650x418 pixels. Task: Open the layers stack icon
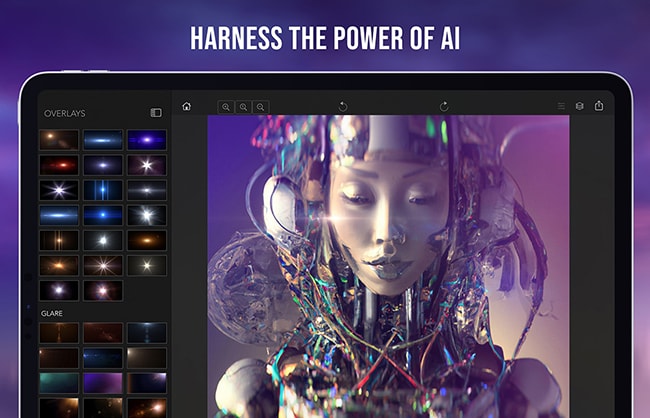(x=580, y=106)
